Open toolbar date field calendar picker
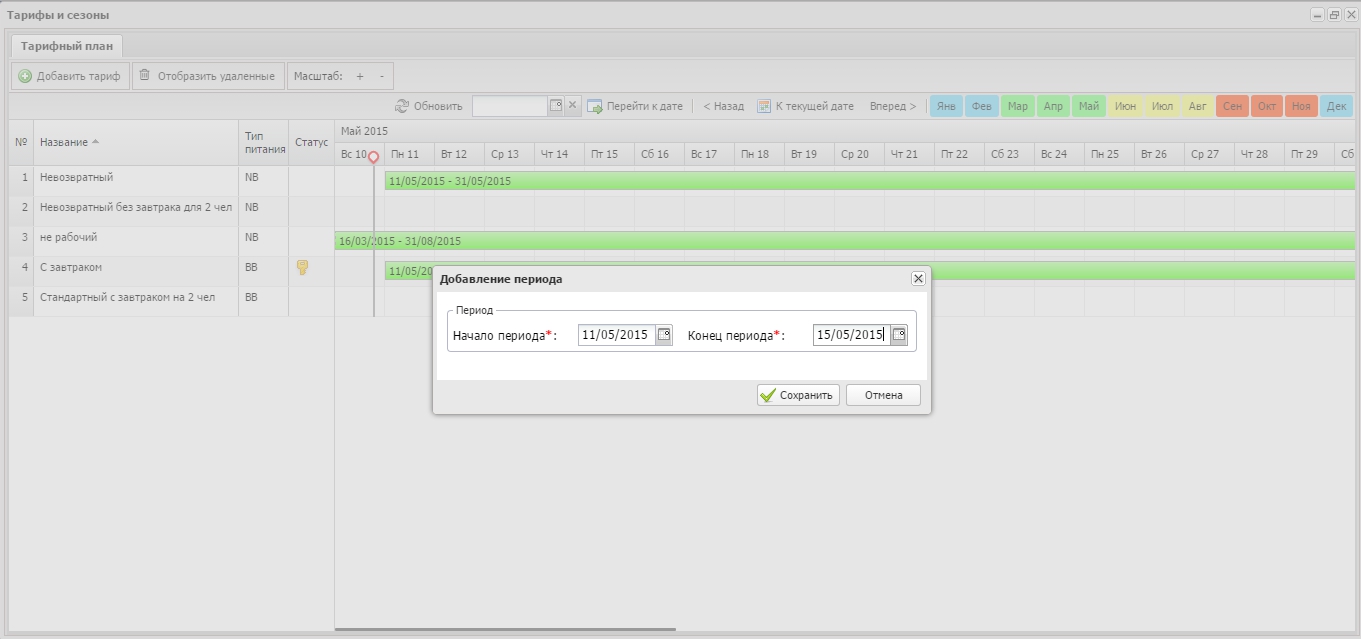This screenshot has height=639, width=1361. 556,106
